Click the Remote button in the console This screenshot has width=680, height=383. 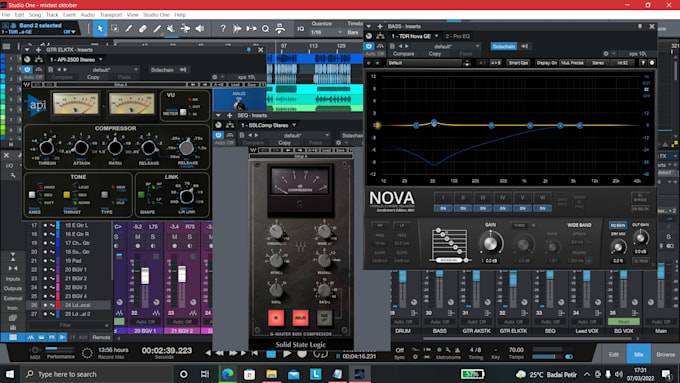[101, 337]
